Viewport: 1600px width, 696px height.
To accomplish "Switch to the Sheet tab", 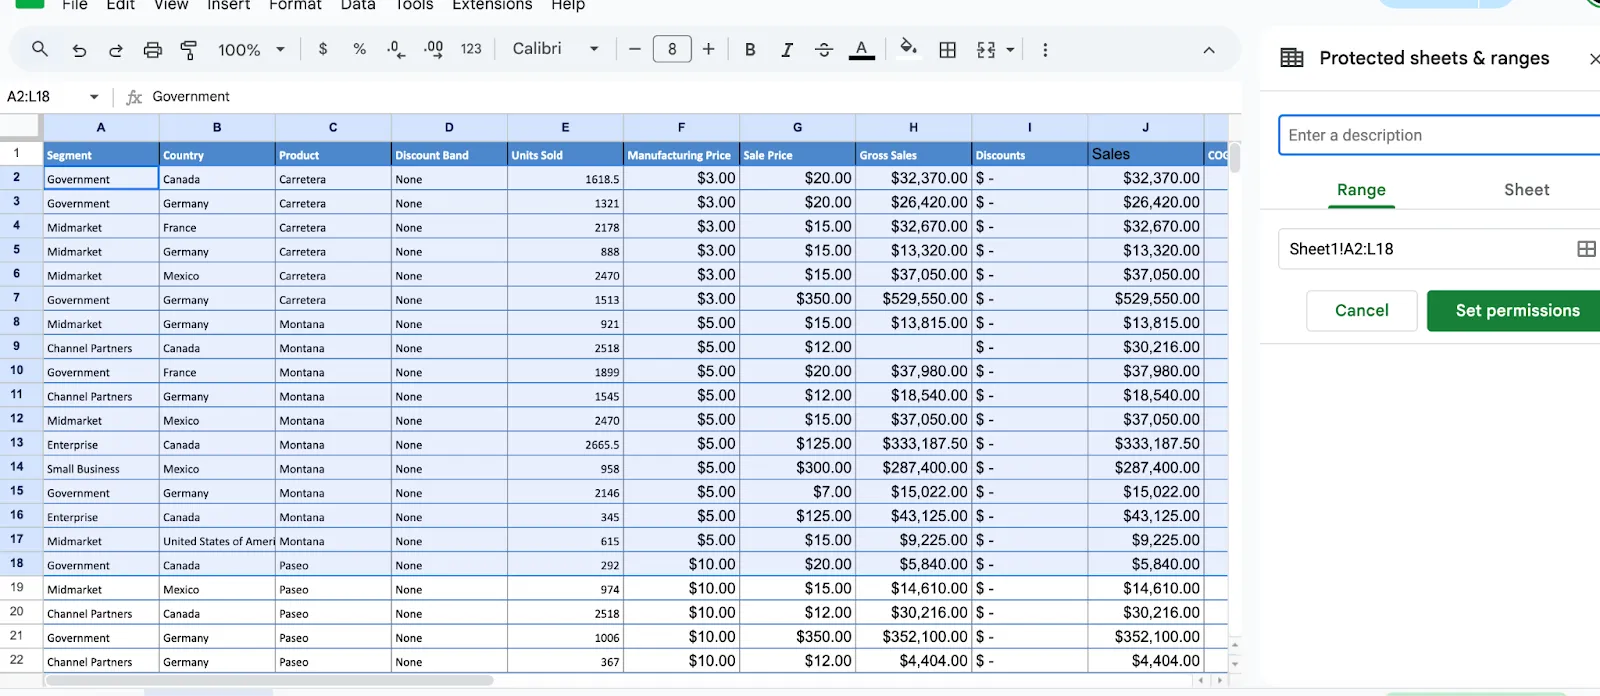I will click(1526, 189).
